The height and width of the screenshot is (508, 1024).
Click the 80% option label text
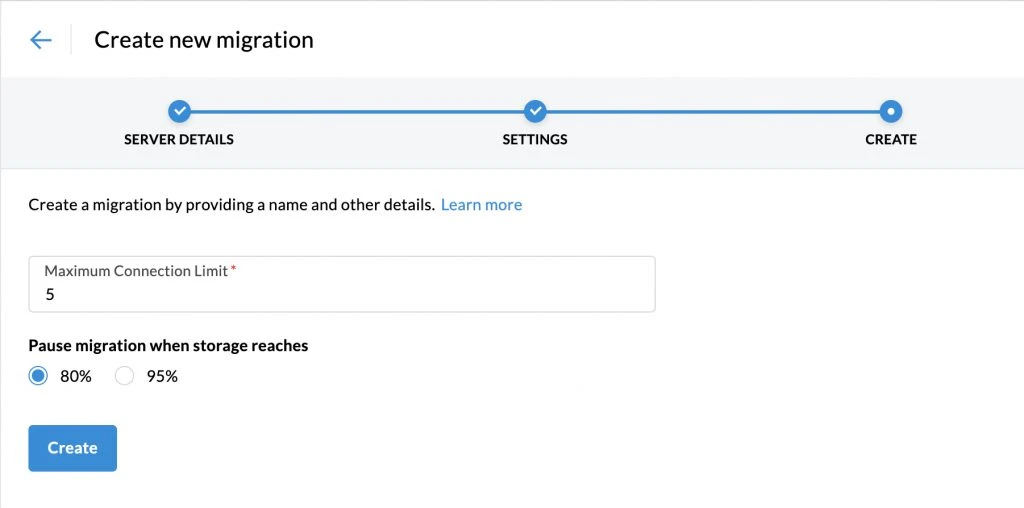click(76, 377)
